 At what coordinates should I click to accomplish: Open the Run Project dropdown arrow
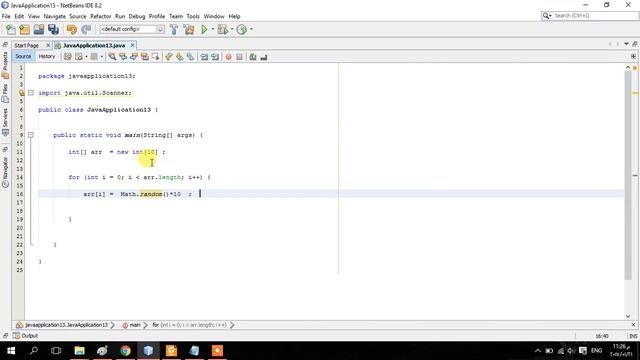(213, 29)
